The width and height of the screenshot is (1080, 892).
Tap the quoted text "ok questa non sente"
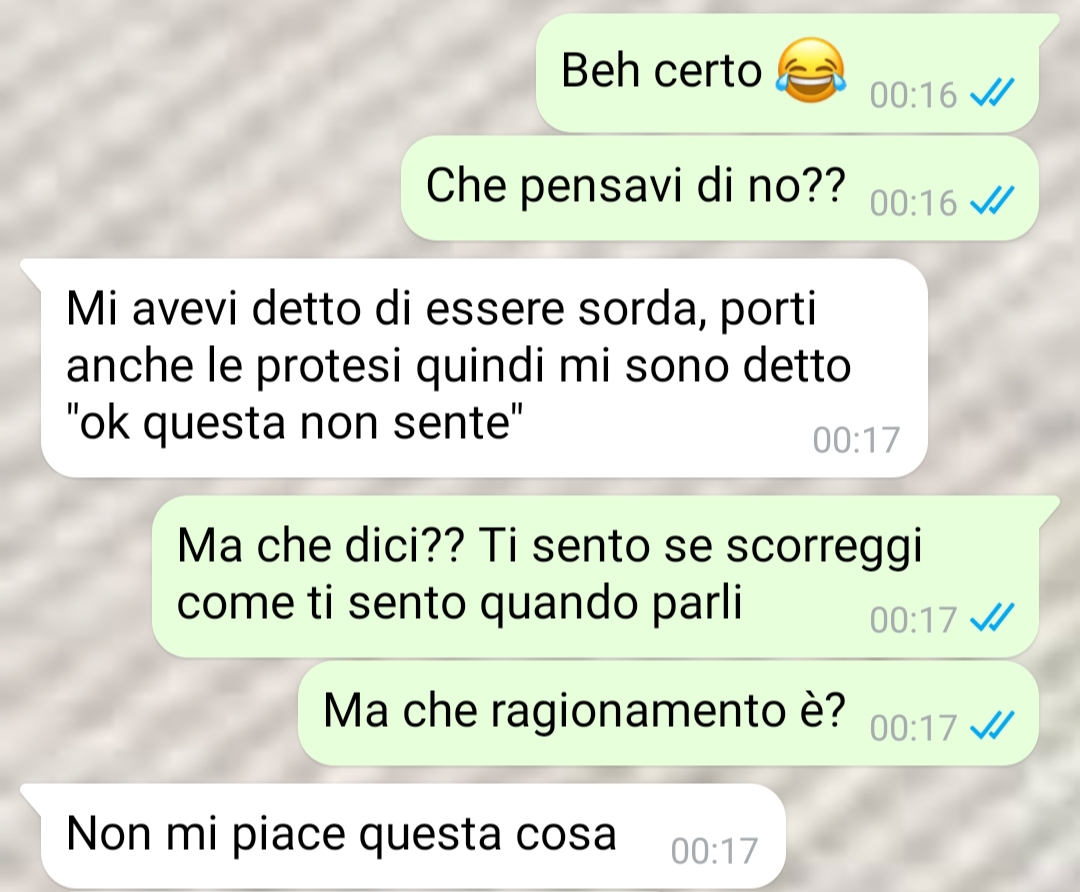[x=295, y=423]
